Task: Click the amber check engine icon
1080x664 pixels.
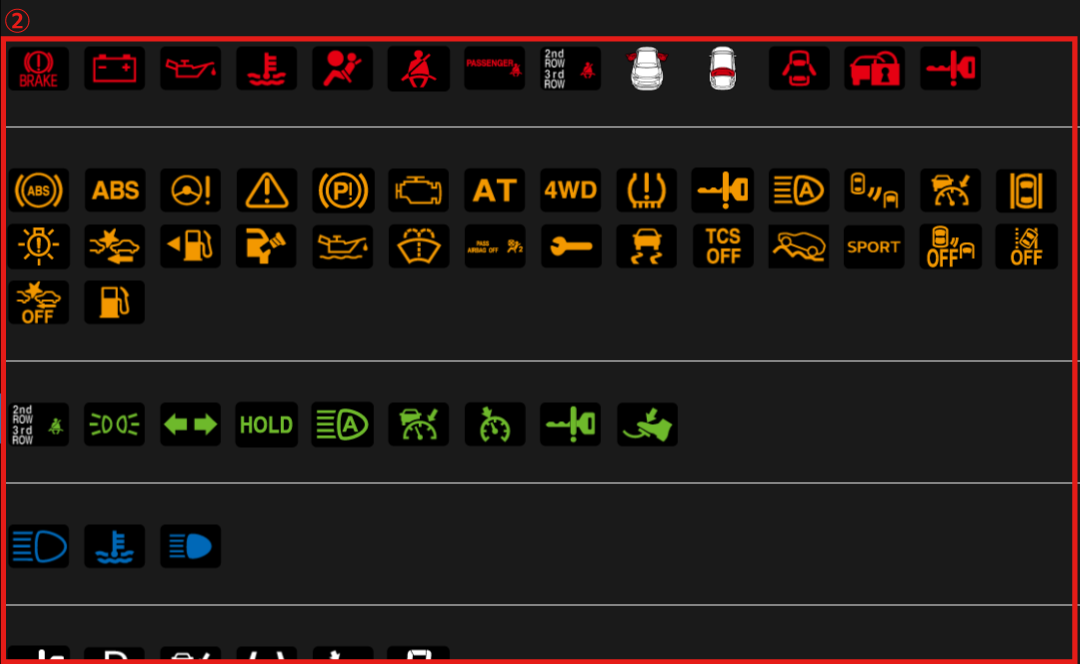Action: [419, 190]
